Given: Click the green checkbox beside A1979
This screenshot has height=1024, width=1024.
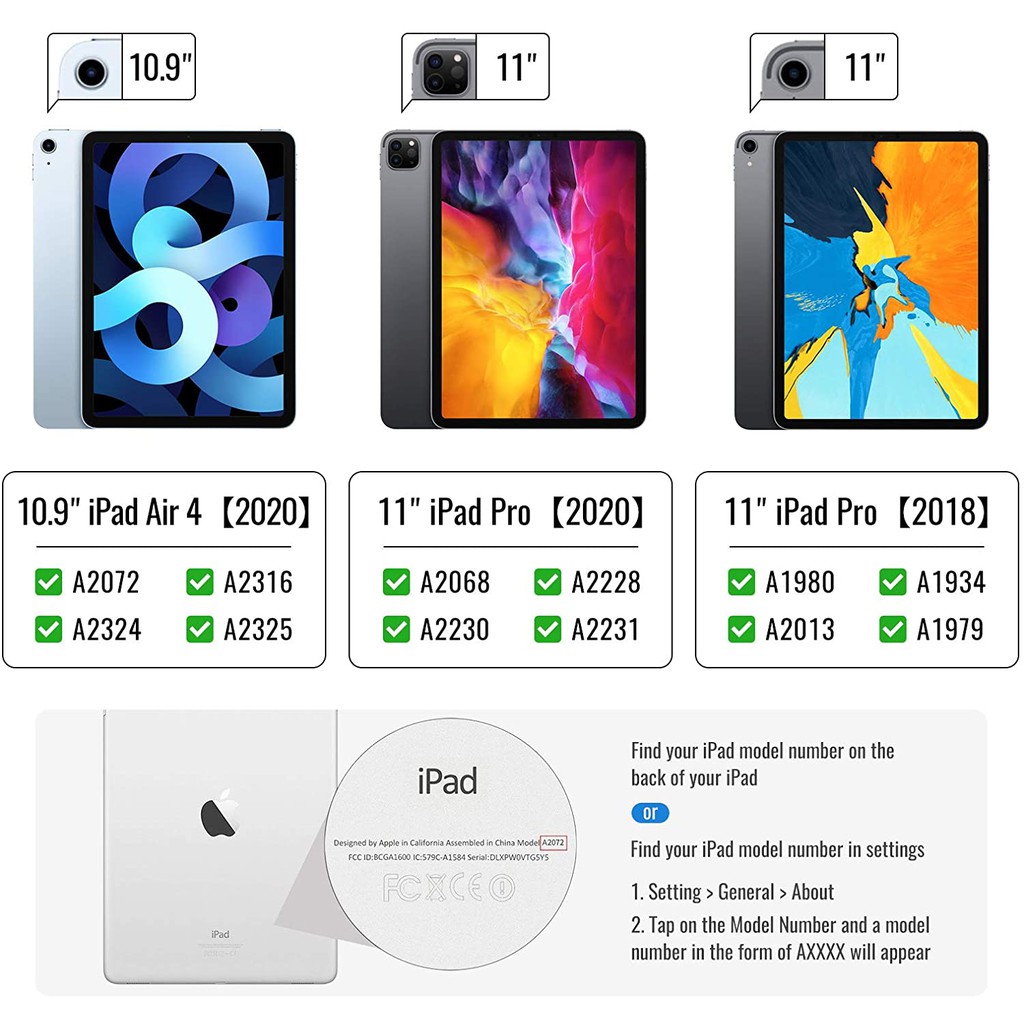Looking at the screenshot, I should (x=893, y=630).
